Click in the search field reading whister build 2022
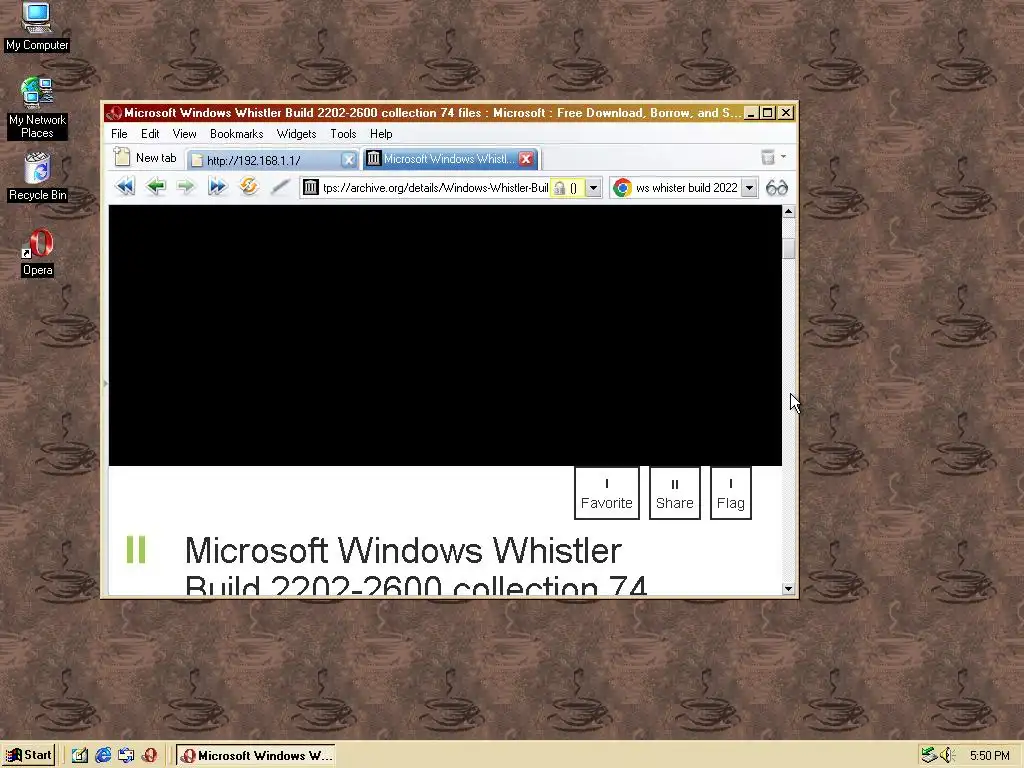1024x768 pixels. 686,188
